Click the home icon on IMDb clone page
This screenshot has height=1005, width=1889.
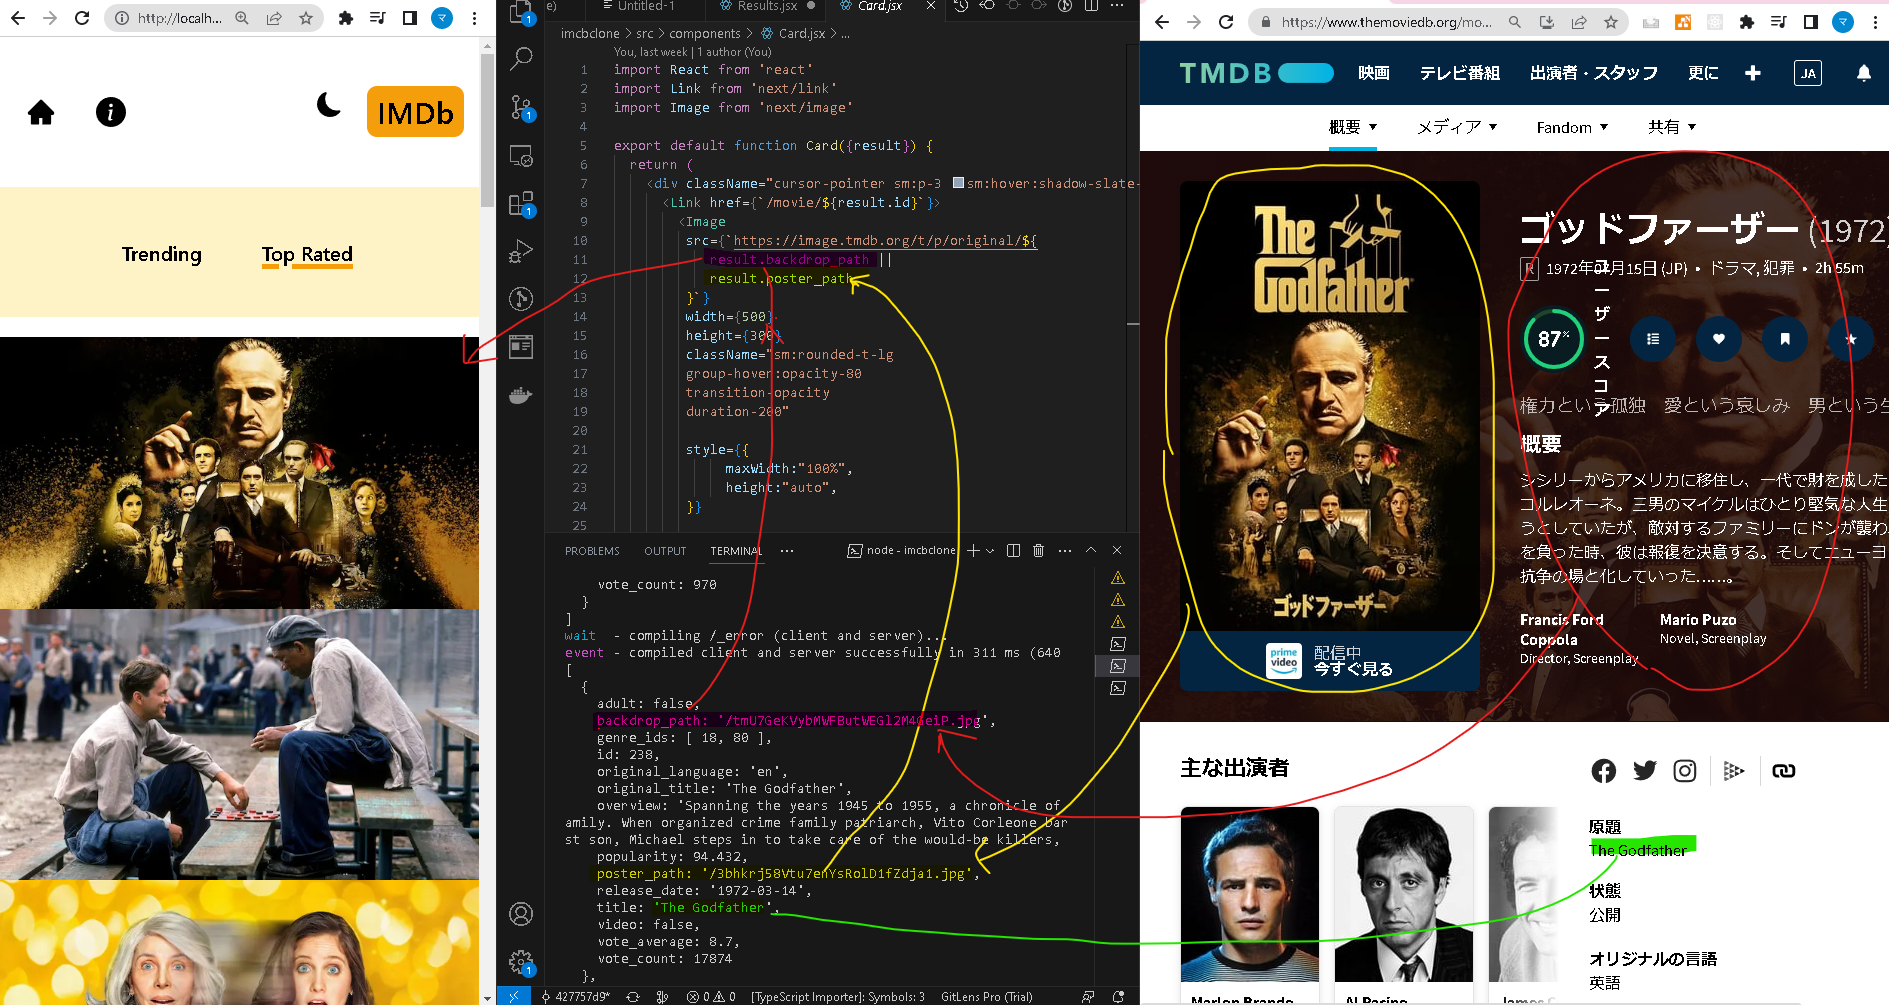pos(41,112)
